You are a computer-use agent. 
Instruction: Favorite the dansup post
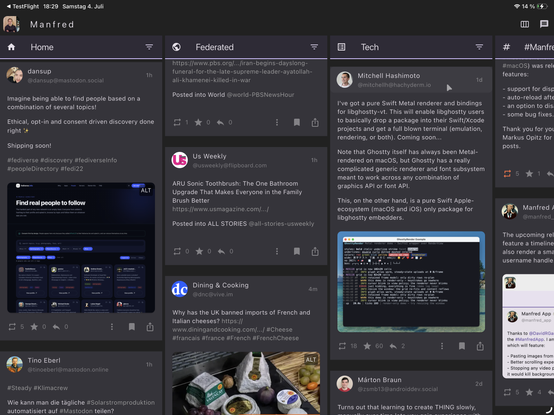click(34, 327)
